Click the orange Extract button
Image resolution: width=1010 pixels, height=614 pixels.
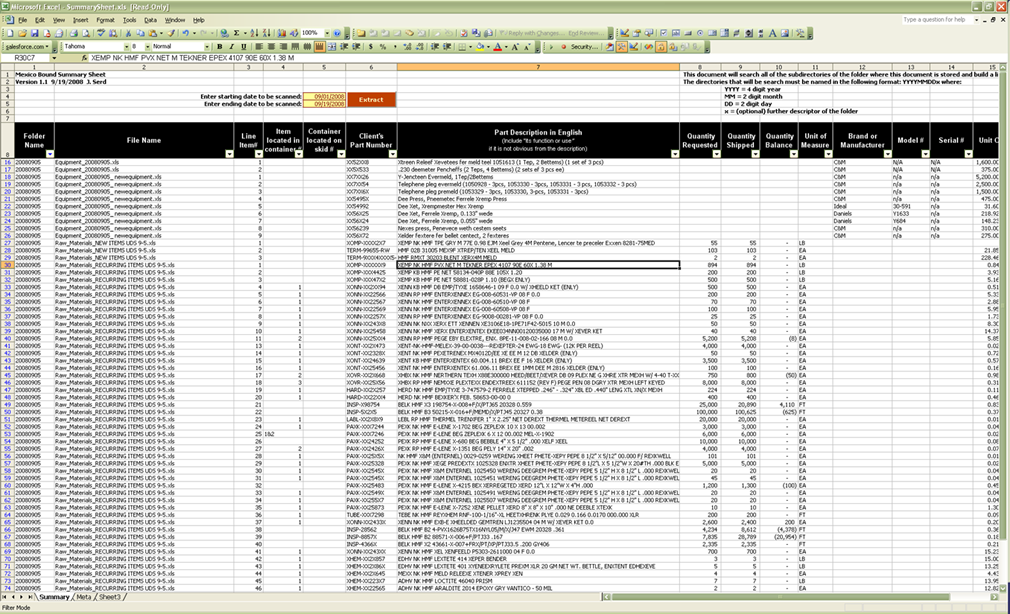371,100
